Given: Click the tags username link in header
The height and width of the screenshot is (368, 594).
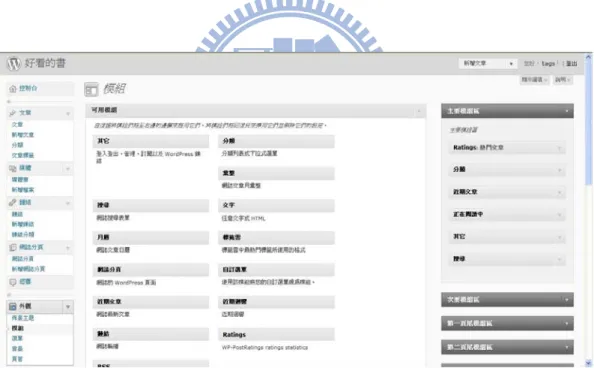Looking at the screenshot, I should pos(548,64).
